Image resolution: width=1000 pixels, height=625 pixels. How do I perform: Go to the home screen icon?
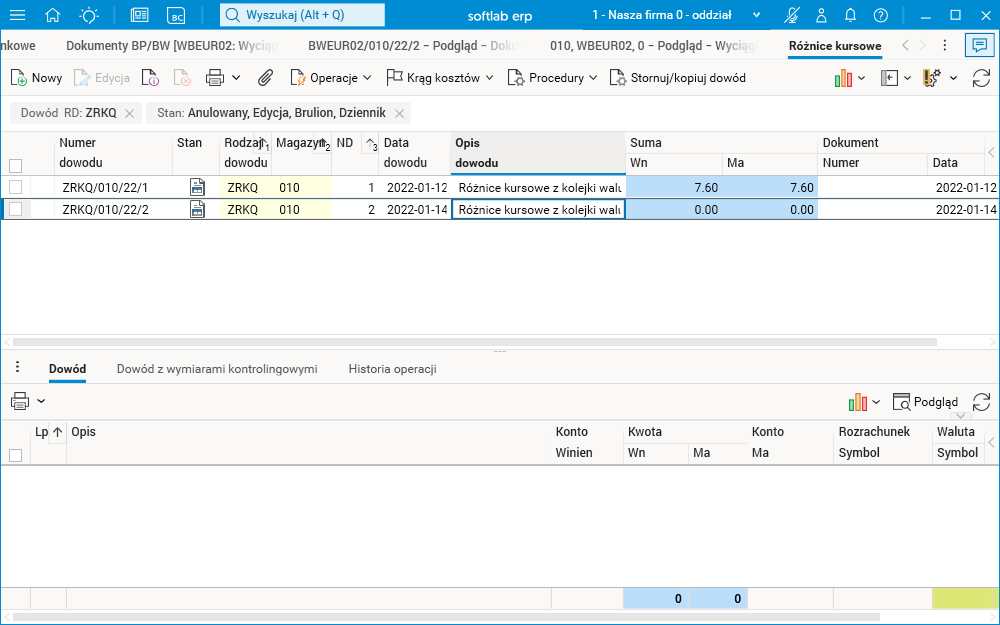(53, 16)
